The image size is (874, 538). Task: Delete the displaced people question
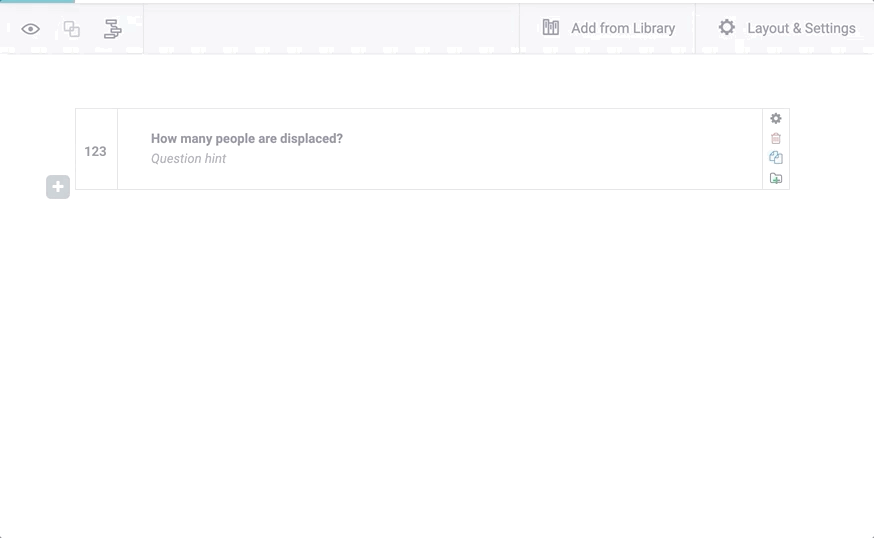[x=776, y=139]
